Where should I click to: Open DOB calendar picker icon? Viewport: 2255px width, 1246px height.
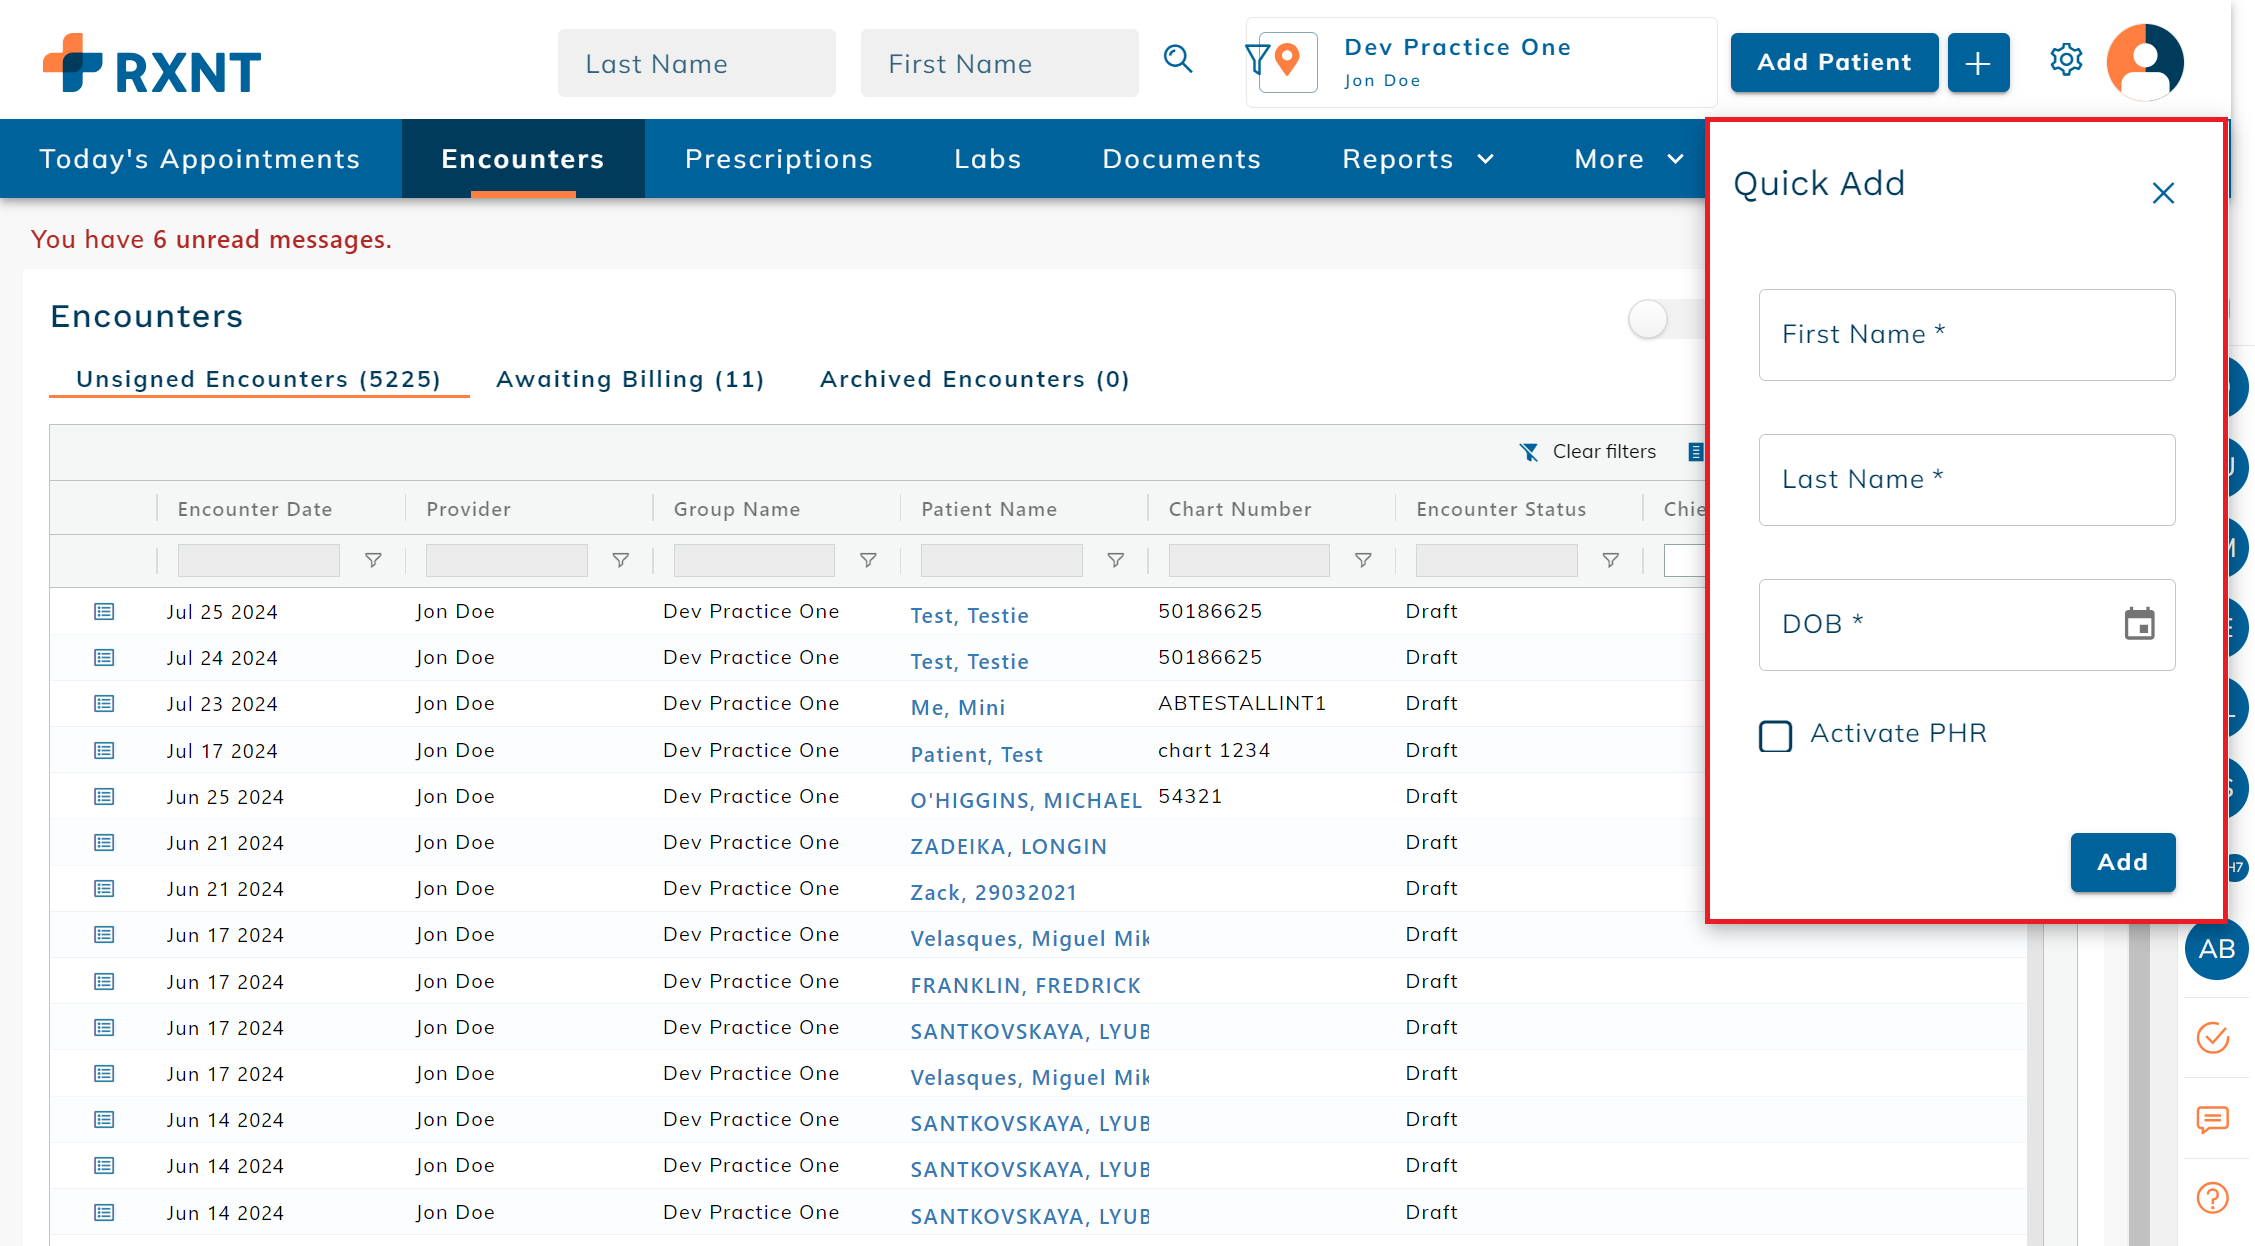pyautogui.click(x=2139, y=624)
